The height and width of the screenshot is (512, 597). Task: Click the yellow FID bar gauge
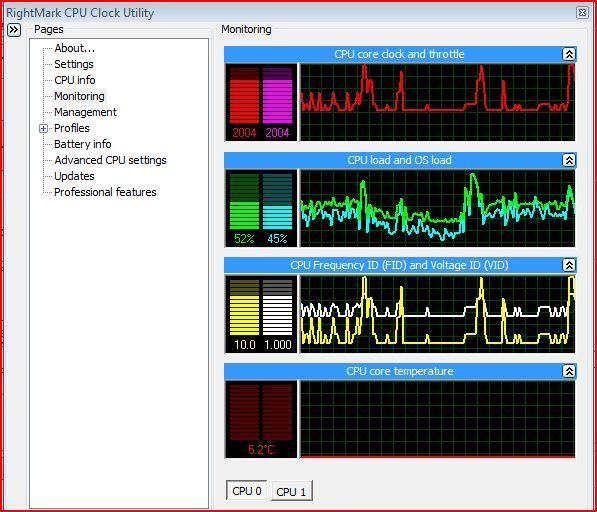[x=244, y=307]
